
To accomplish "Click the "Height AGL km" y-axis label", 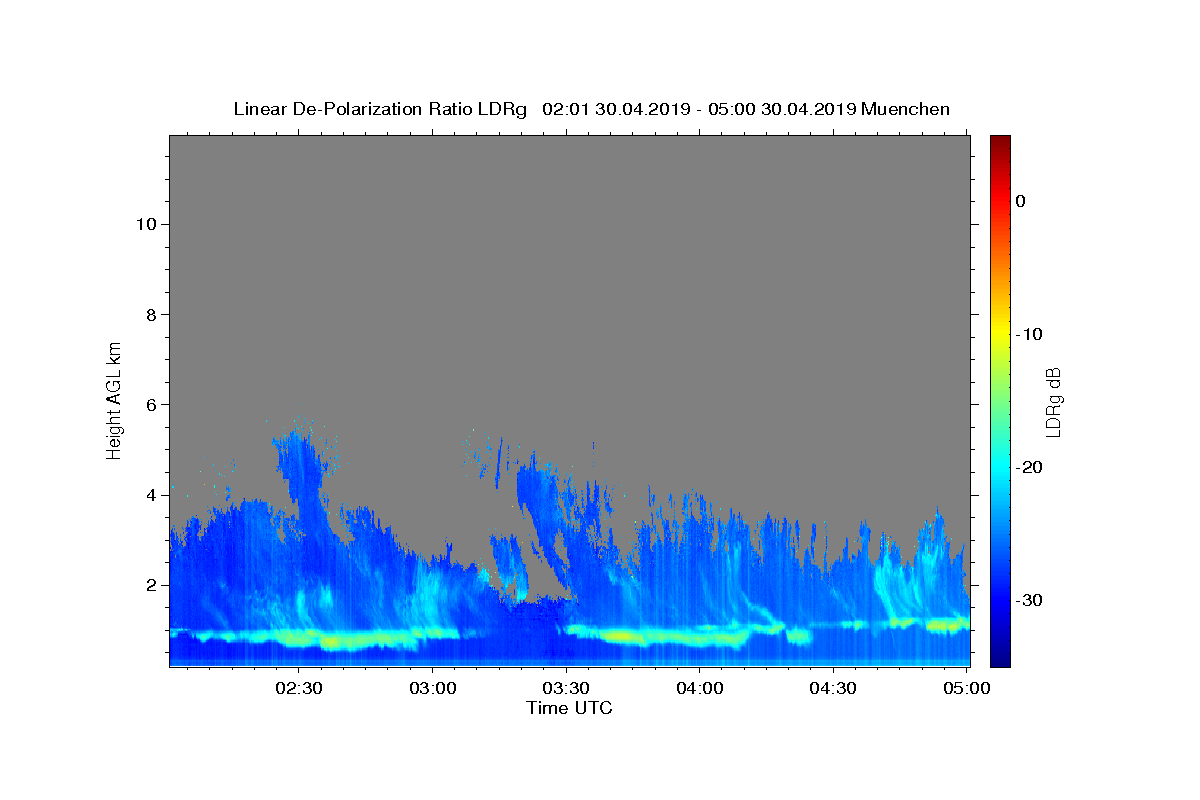I will pos(114,400).
